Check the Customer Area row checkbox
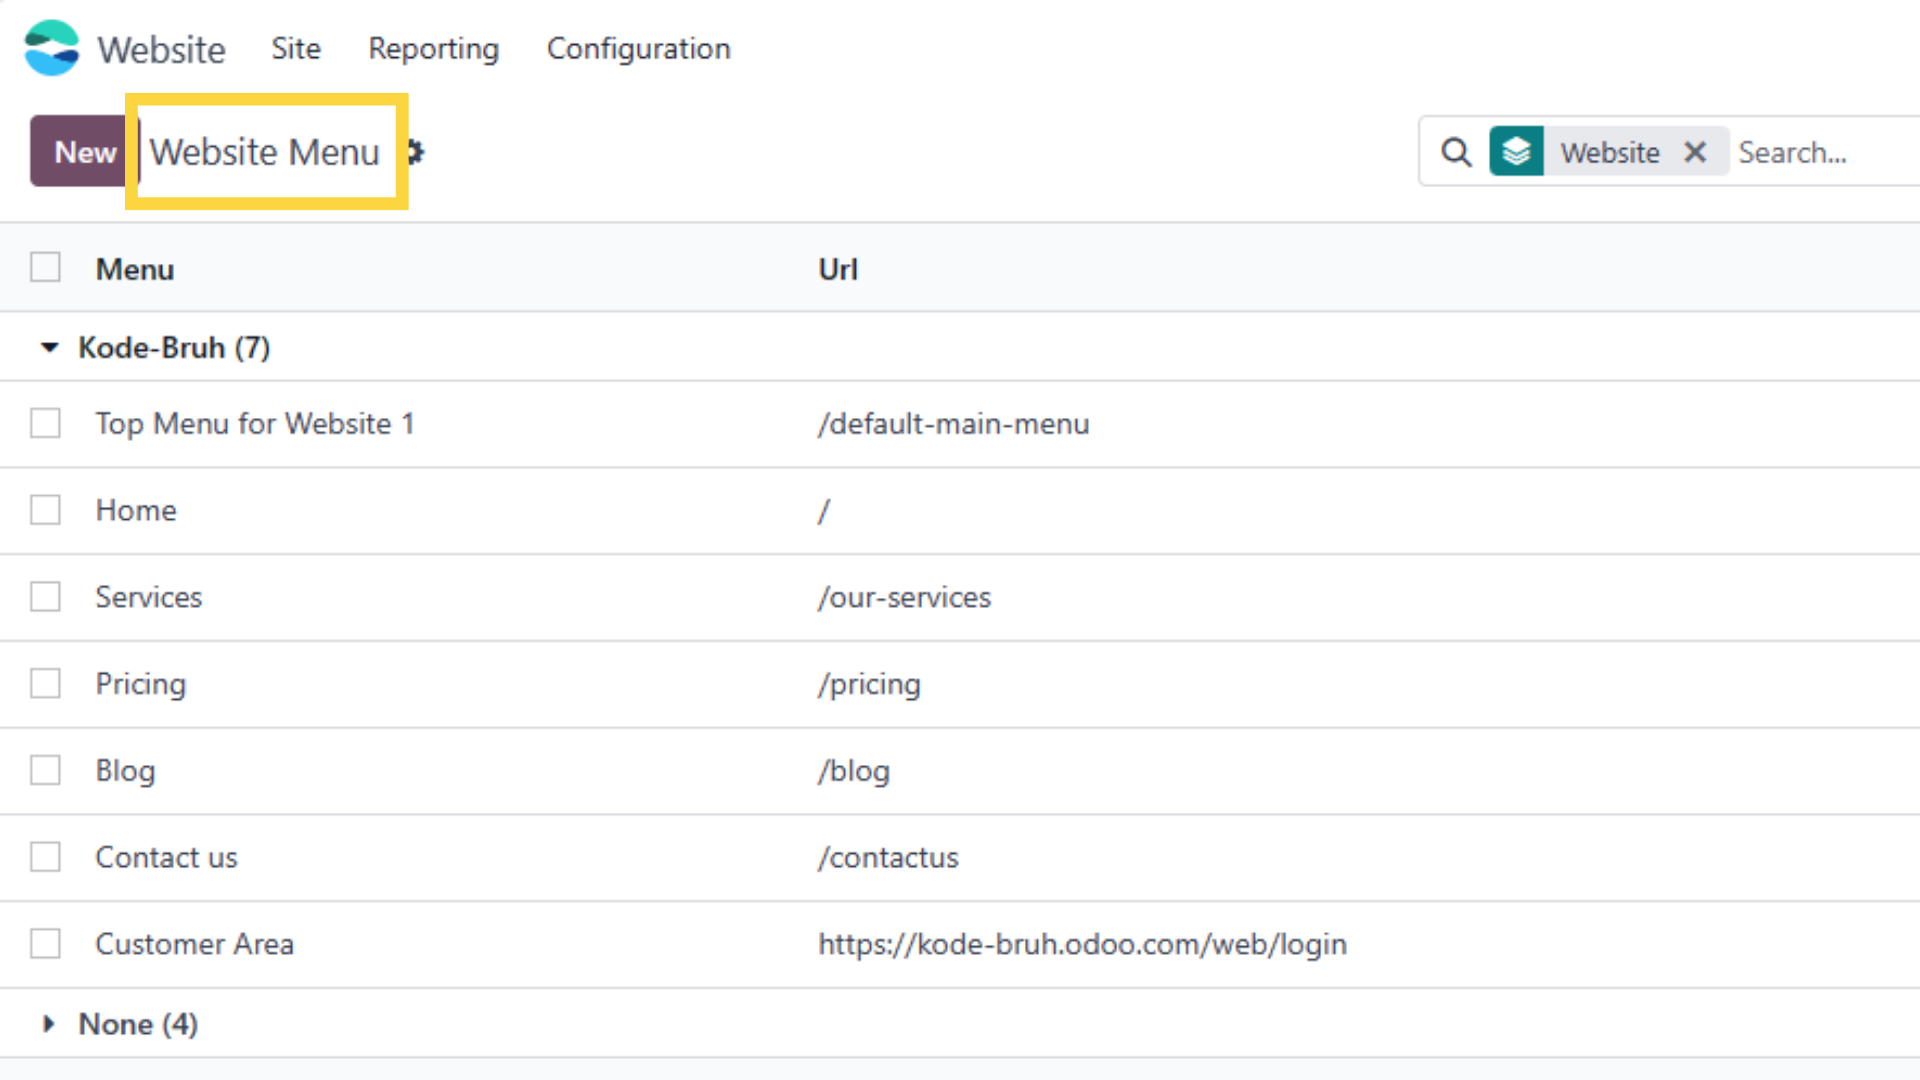The width and height of the screenshot is (1920, 1080). (x=45, y=943)
